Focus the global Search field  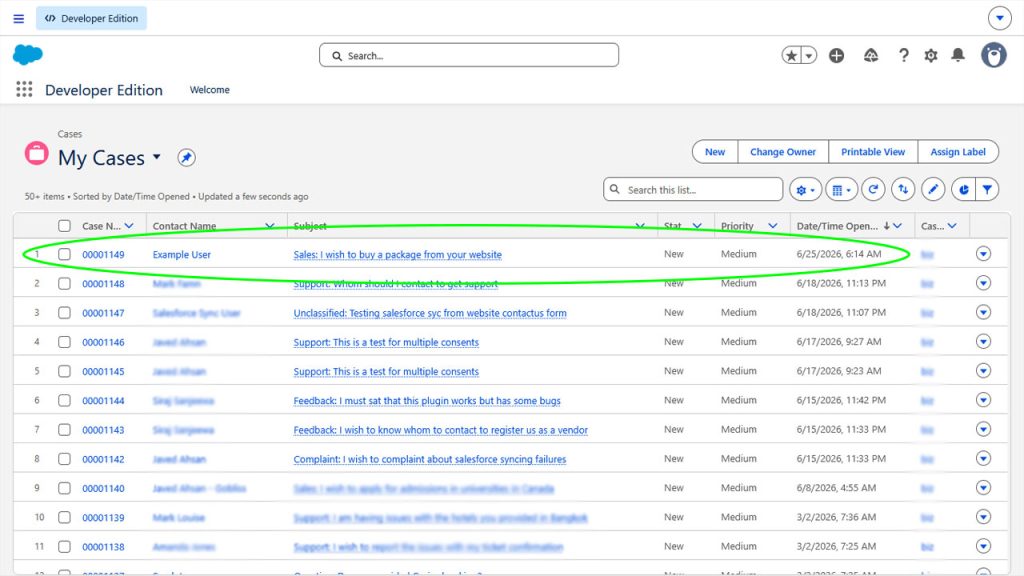469,56
